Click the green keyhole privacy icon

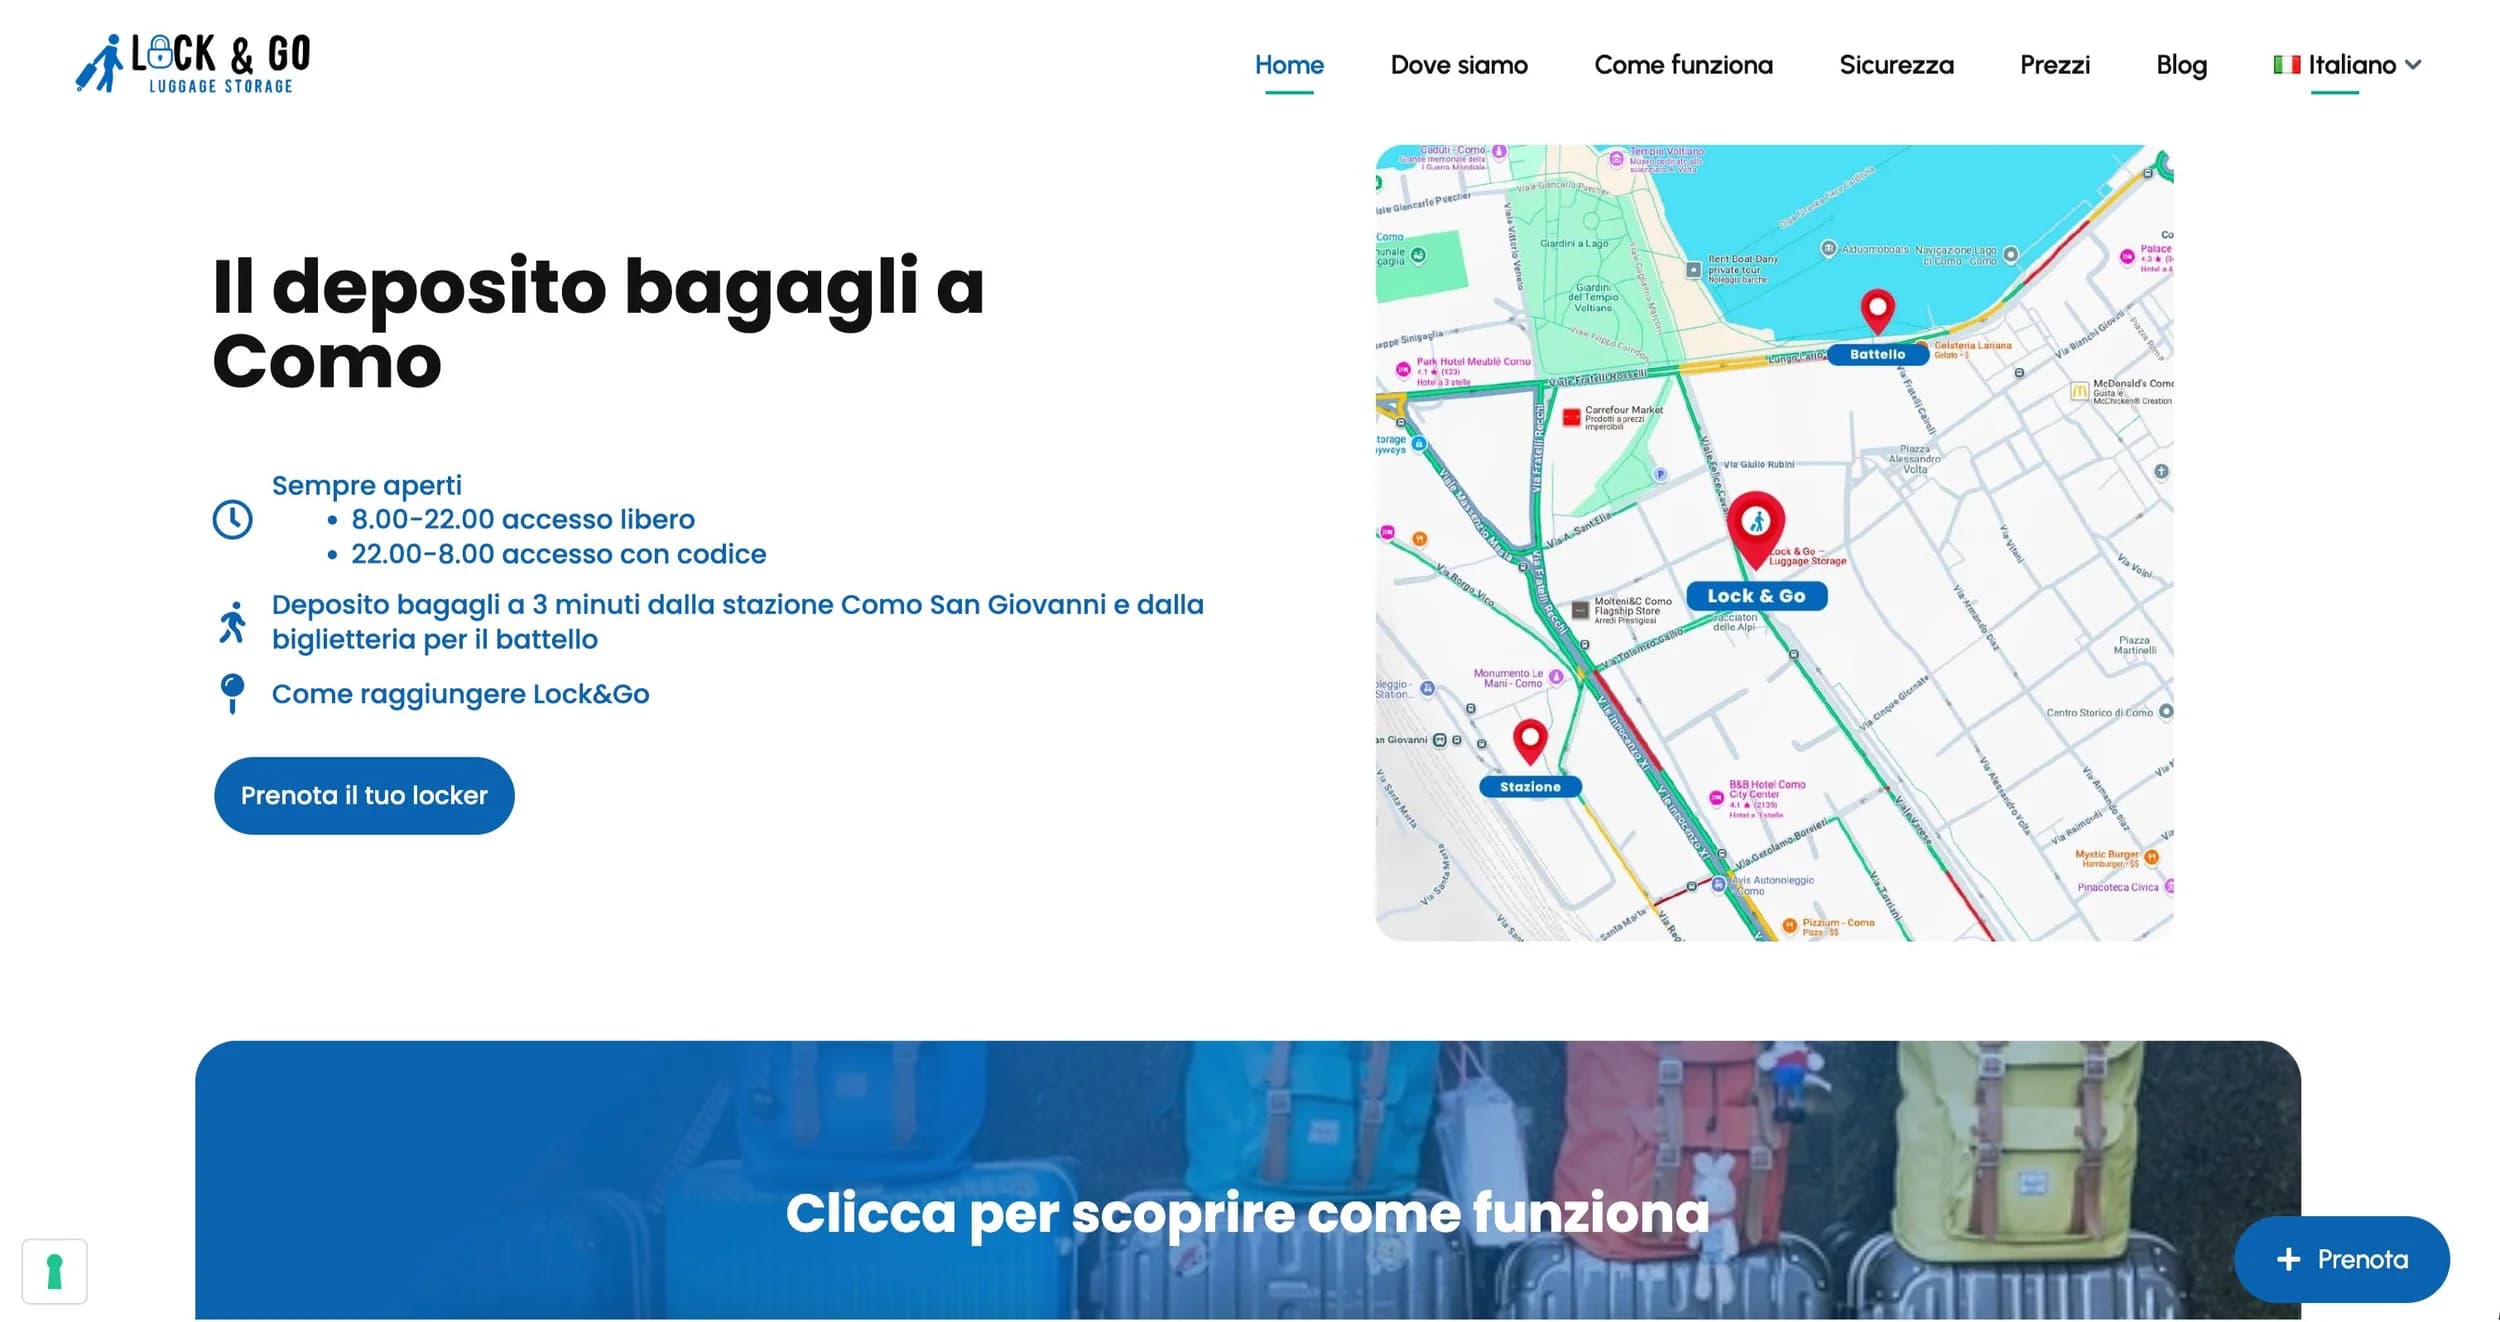click(55, 1271)
